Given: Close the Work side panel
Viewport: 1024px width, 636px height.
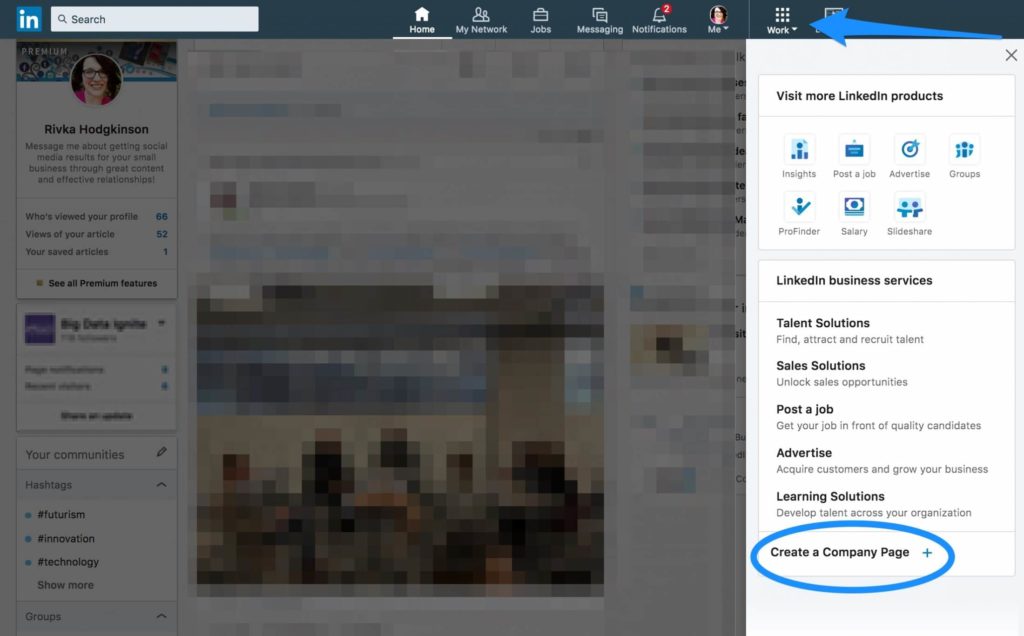Looking at the screenshot, I should click(1011, 56).
